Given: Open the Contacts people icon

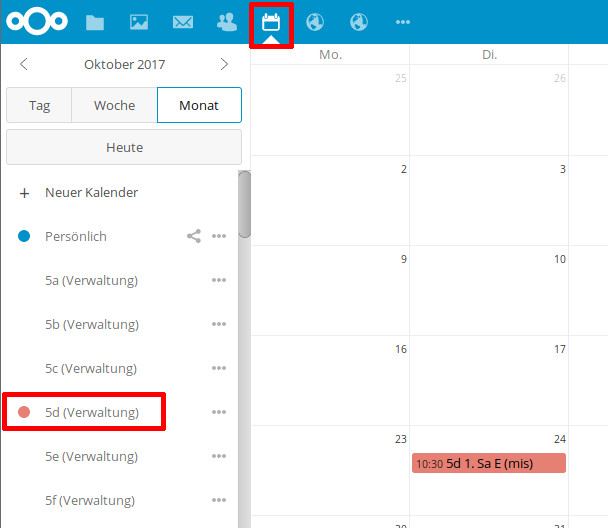Looking at the screenshot, I should coord(227,22).
